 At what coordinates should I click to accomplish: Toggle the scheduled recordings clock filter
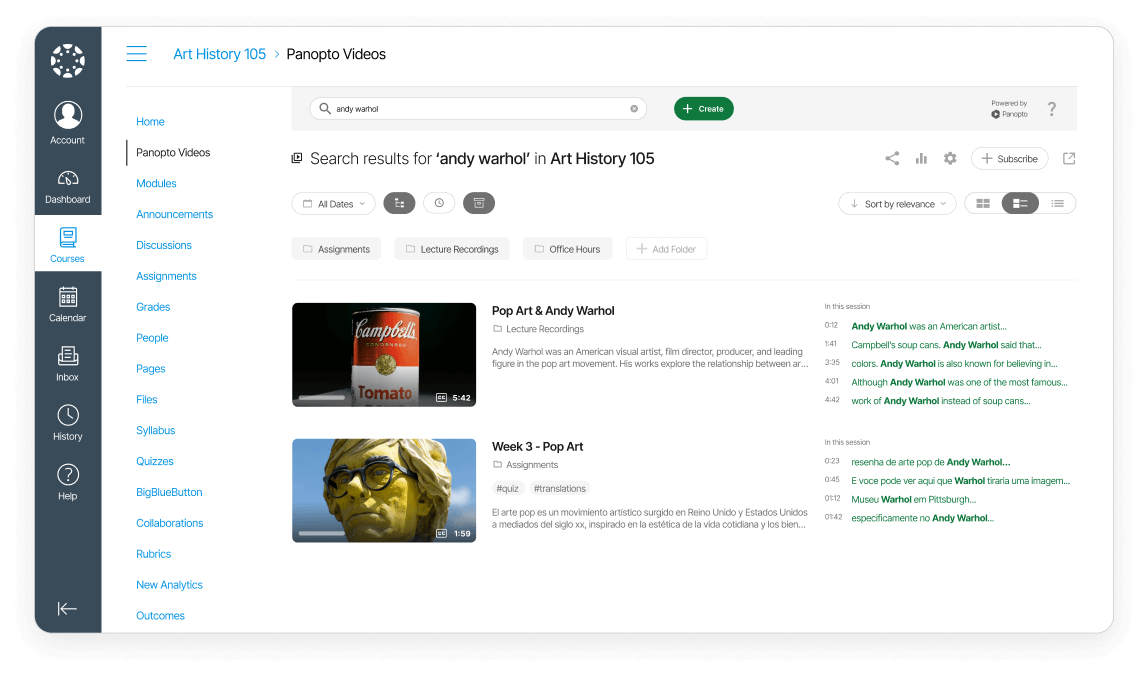click(x=439, y=203)
